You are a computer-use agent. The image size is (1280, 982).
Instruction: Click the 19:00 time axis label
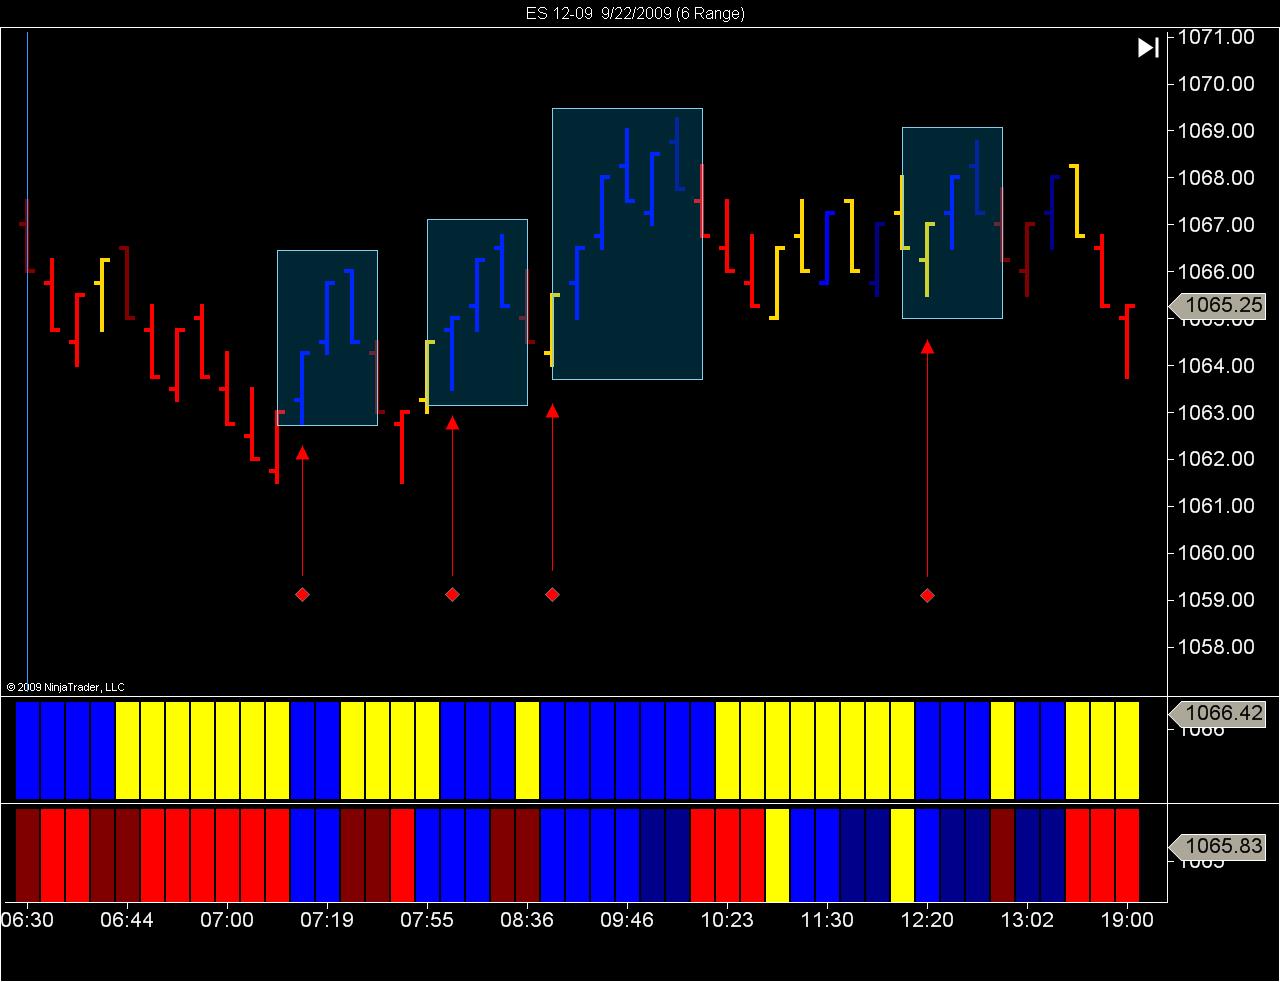(x=1127, y=920)
